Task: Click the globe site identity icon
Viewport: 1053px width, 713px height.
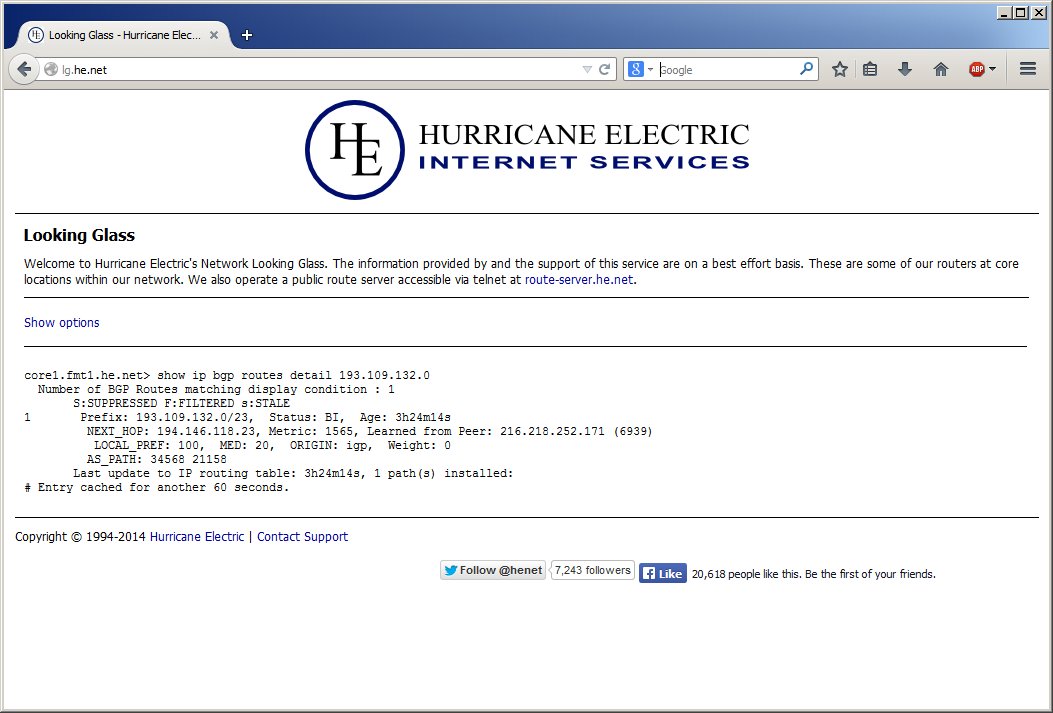Action: coord(51,69)
